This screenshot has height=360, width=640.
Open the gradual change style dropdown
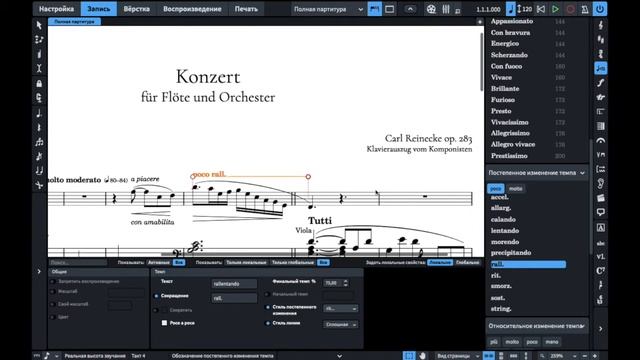pyautogui.click(x=340, y=309)
